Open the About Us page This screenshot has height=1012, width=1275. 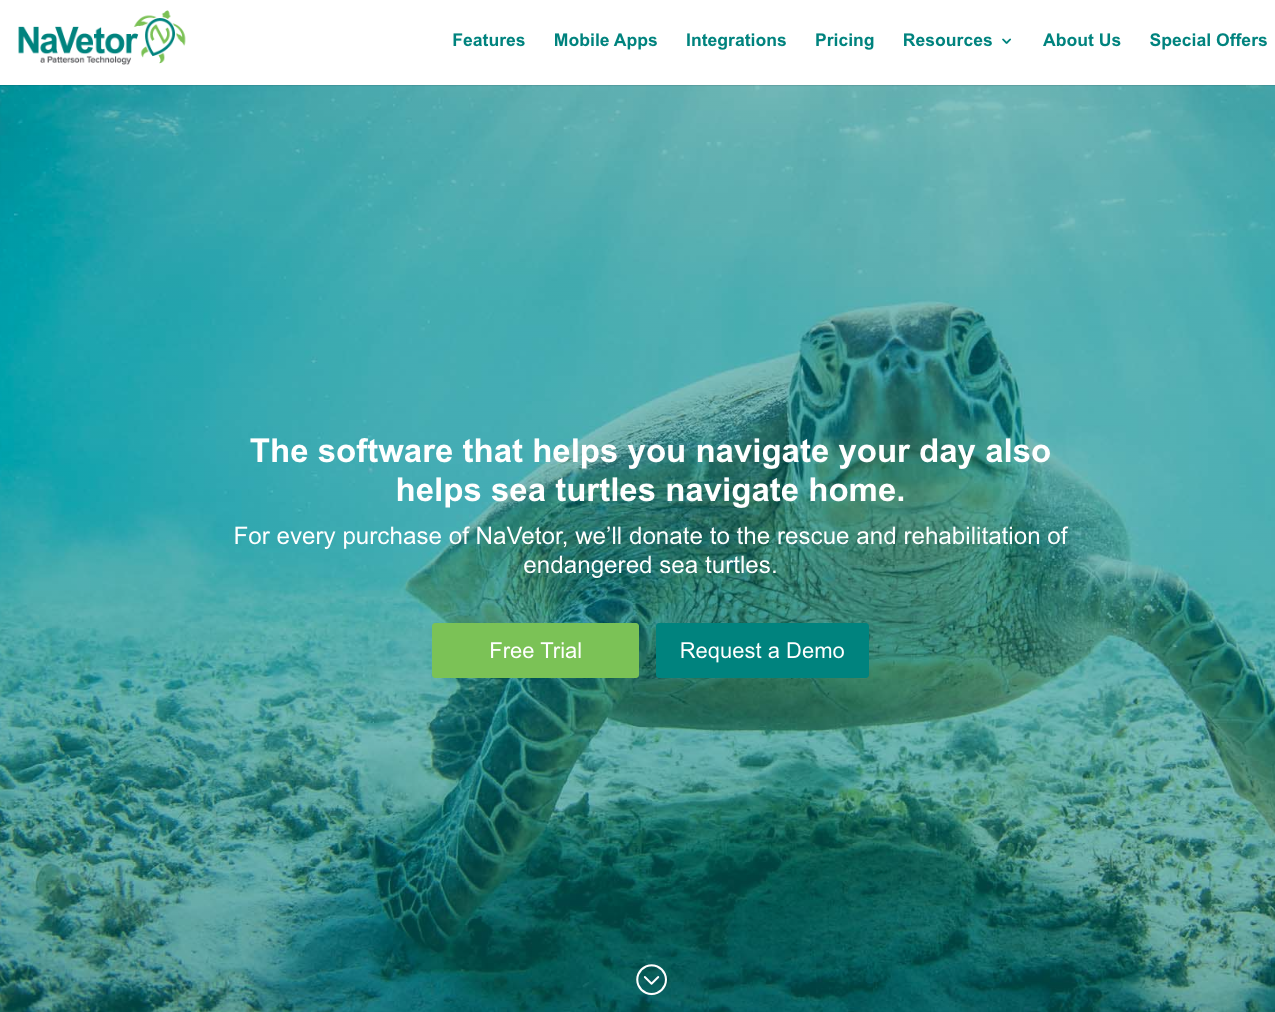point(1081,40)
